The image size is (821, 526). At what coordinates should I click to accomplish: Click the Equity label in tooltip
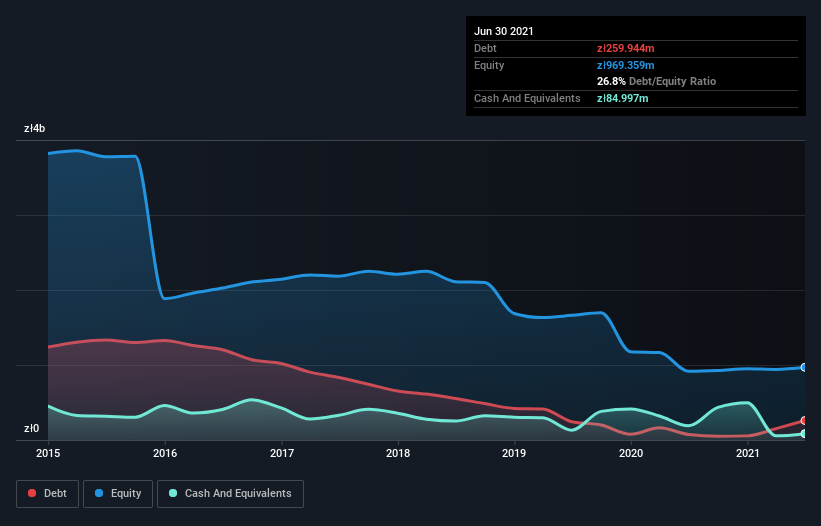(x=489, y=65)
